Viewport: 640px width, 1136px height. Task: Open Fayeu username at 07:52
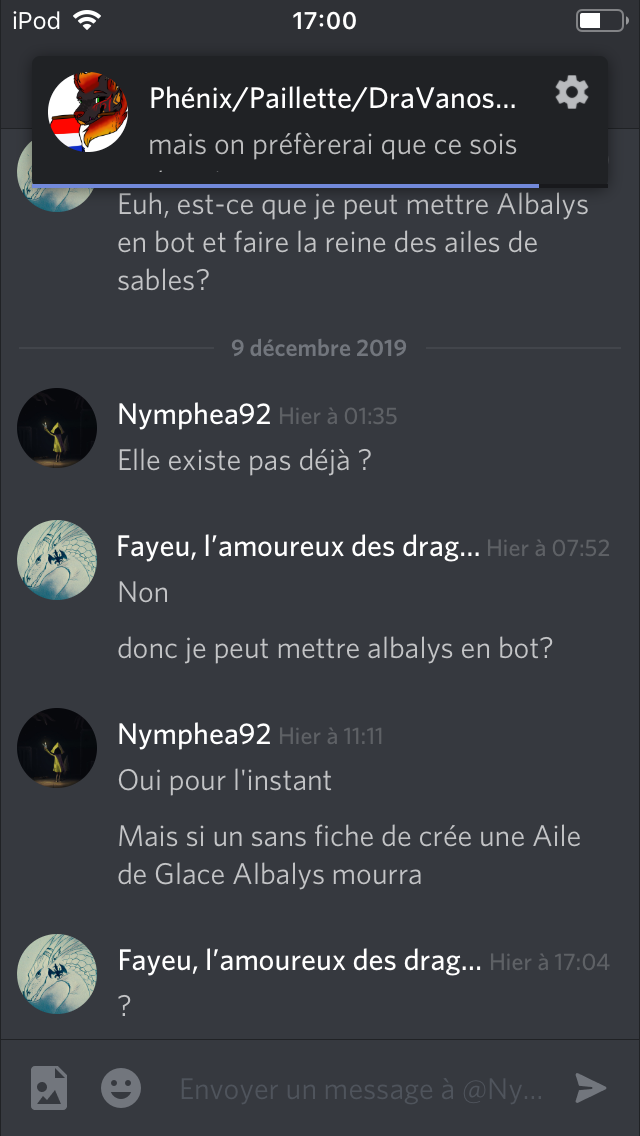298,547
